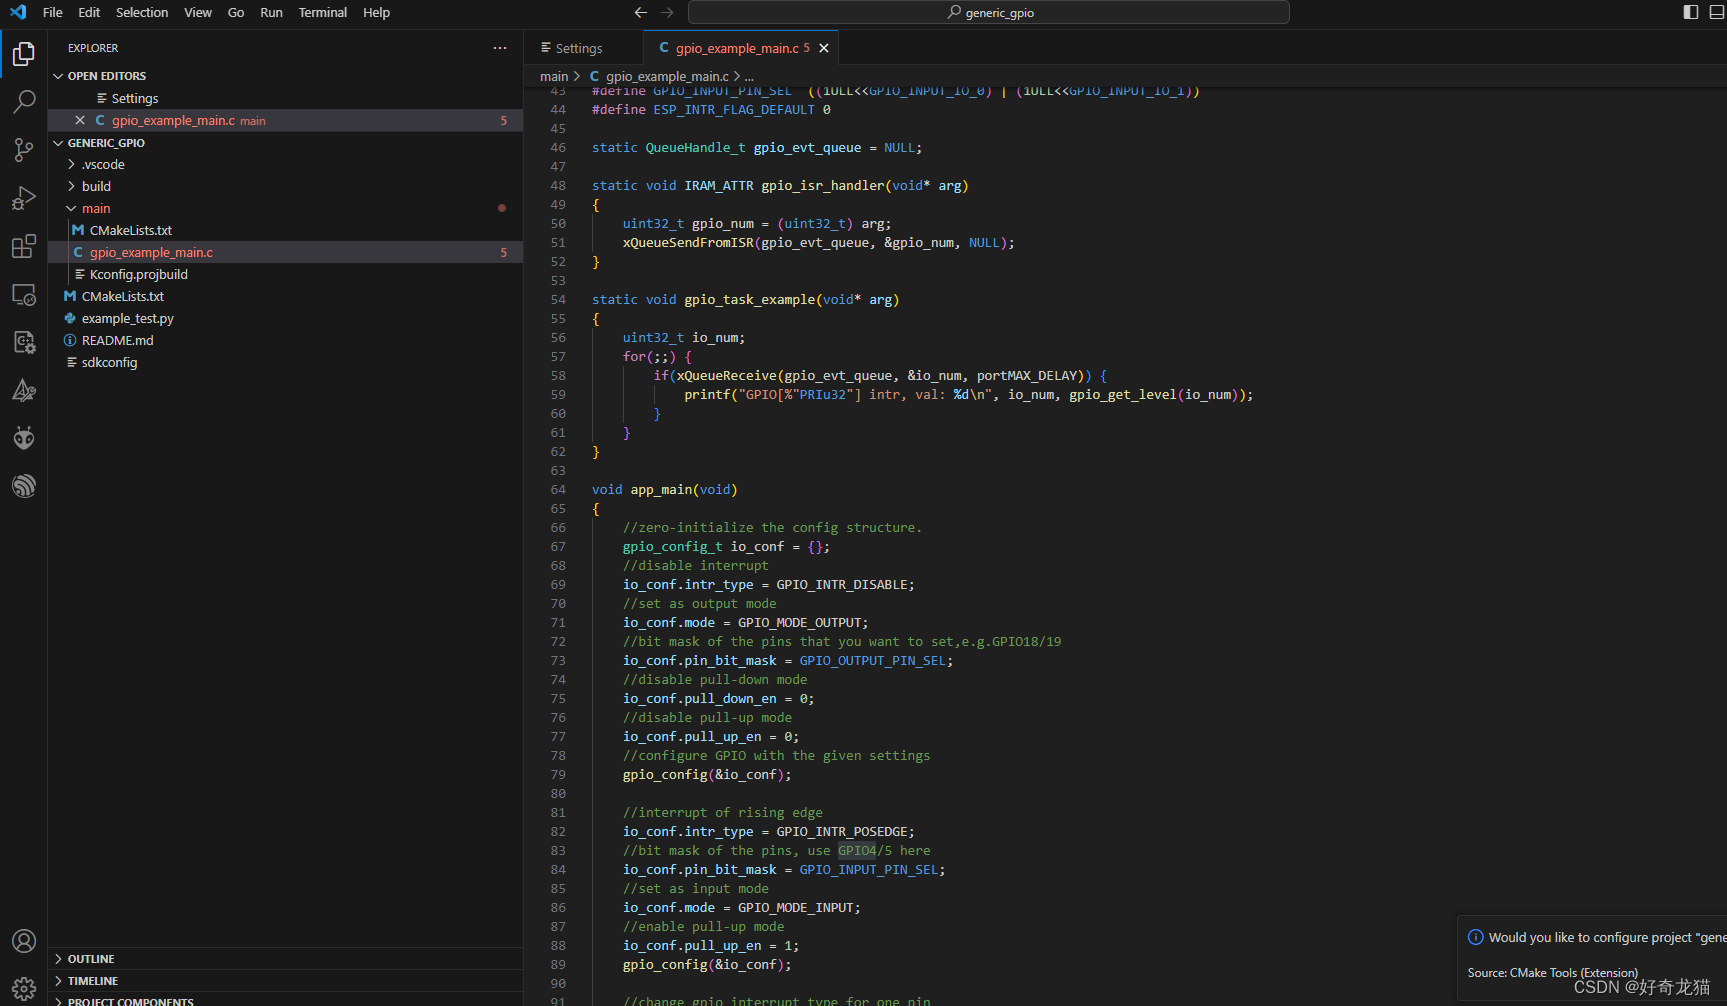Open the Run menu
This screenshot has height=1006, width=1727.
pyautogui.click(x=271, y=12)
